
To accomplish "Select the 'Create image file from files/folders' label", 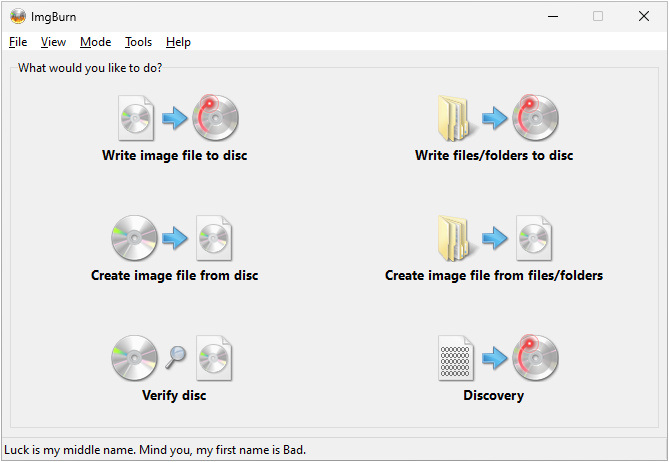I will pos(494,276).
